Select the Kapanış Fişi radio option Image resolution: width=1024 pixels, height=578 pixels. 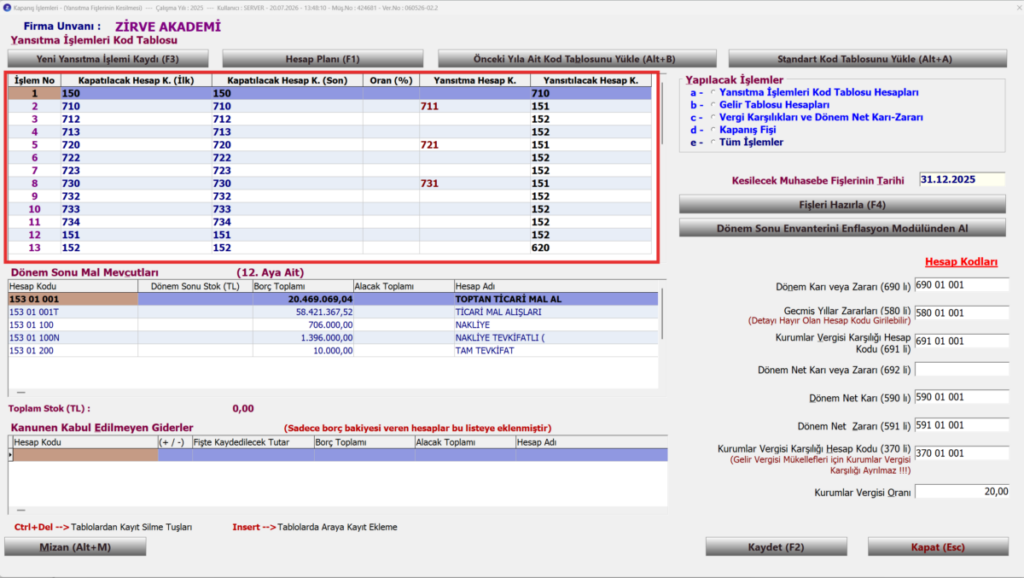coord(712,130)
